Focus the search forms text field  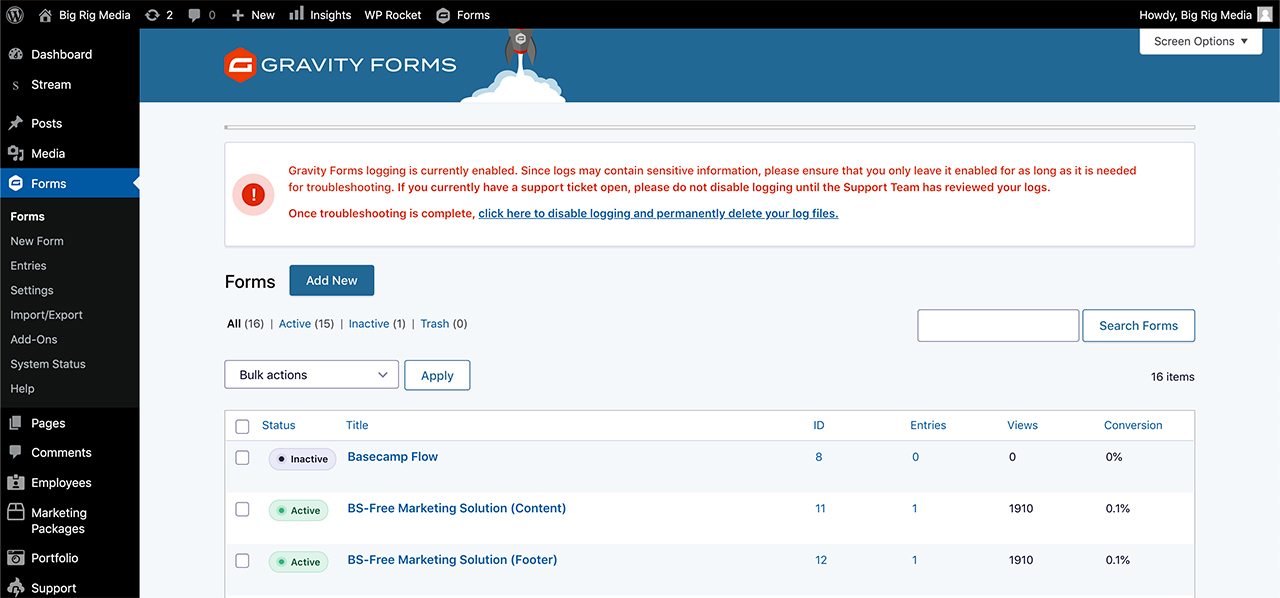coord(998,326)
